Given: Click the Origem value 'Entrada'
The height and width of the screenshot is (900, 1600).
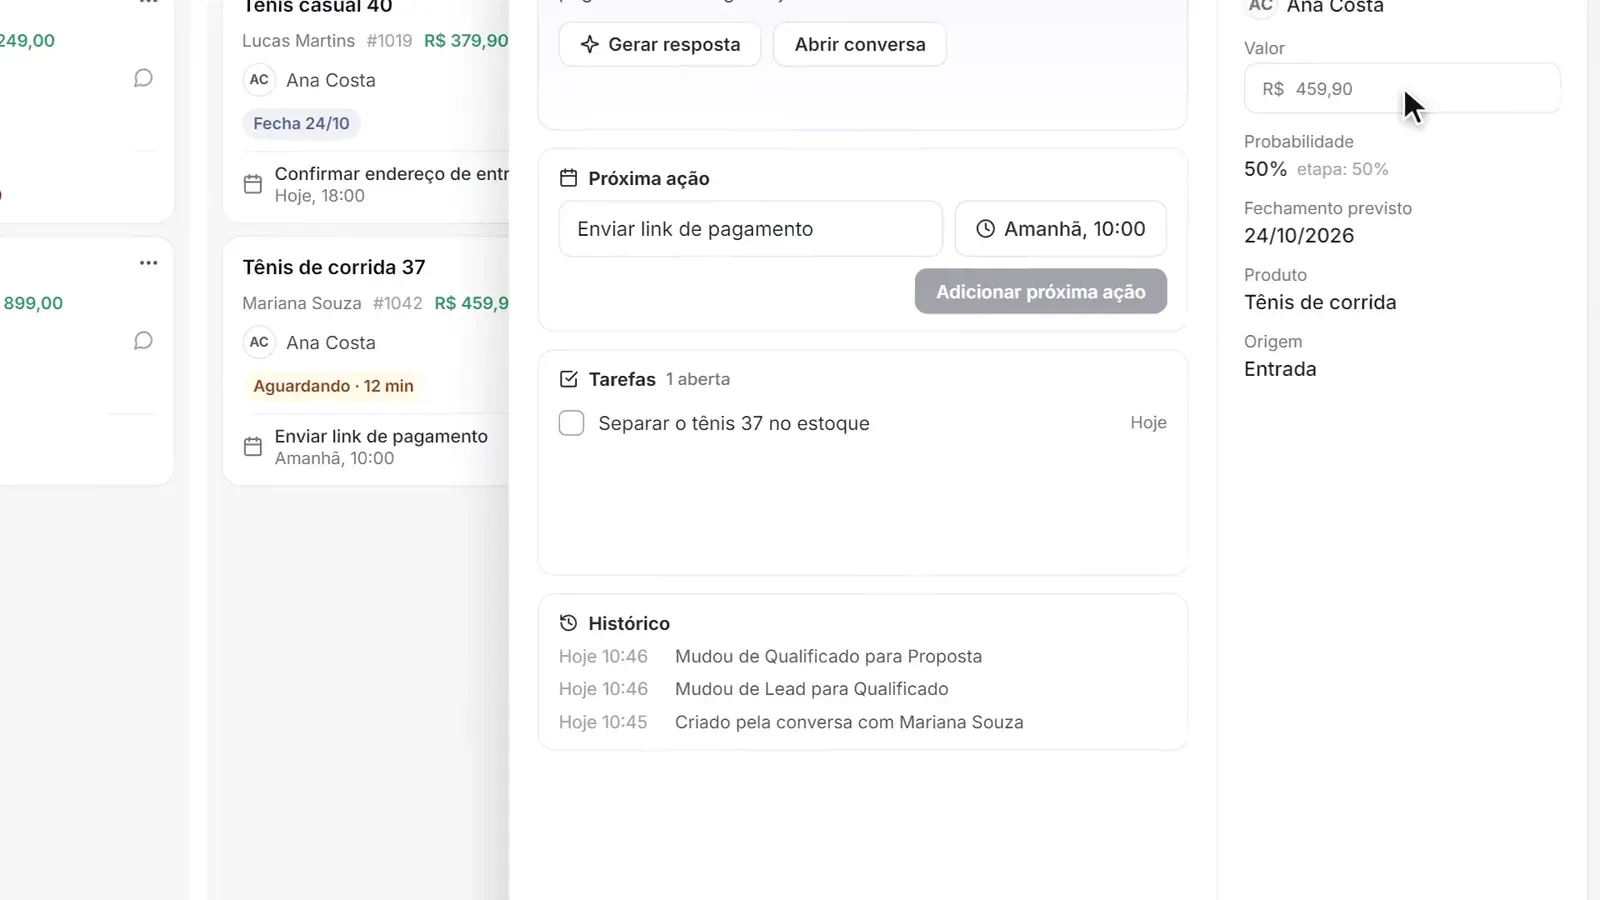Looking at the screenshot, I should pyautogui.click(x=1280, y=369).
